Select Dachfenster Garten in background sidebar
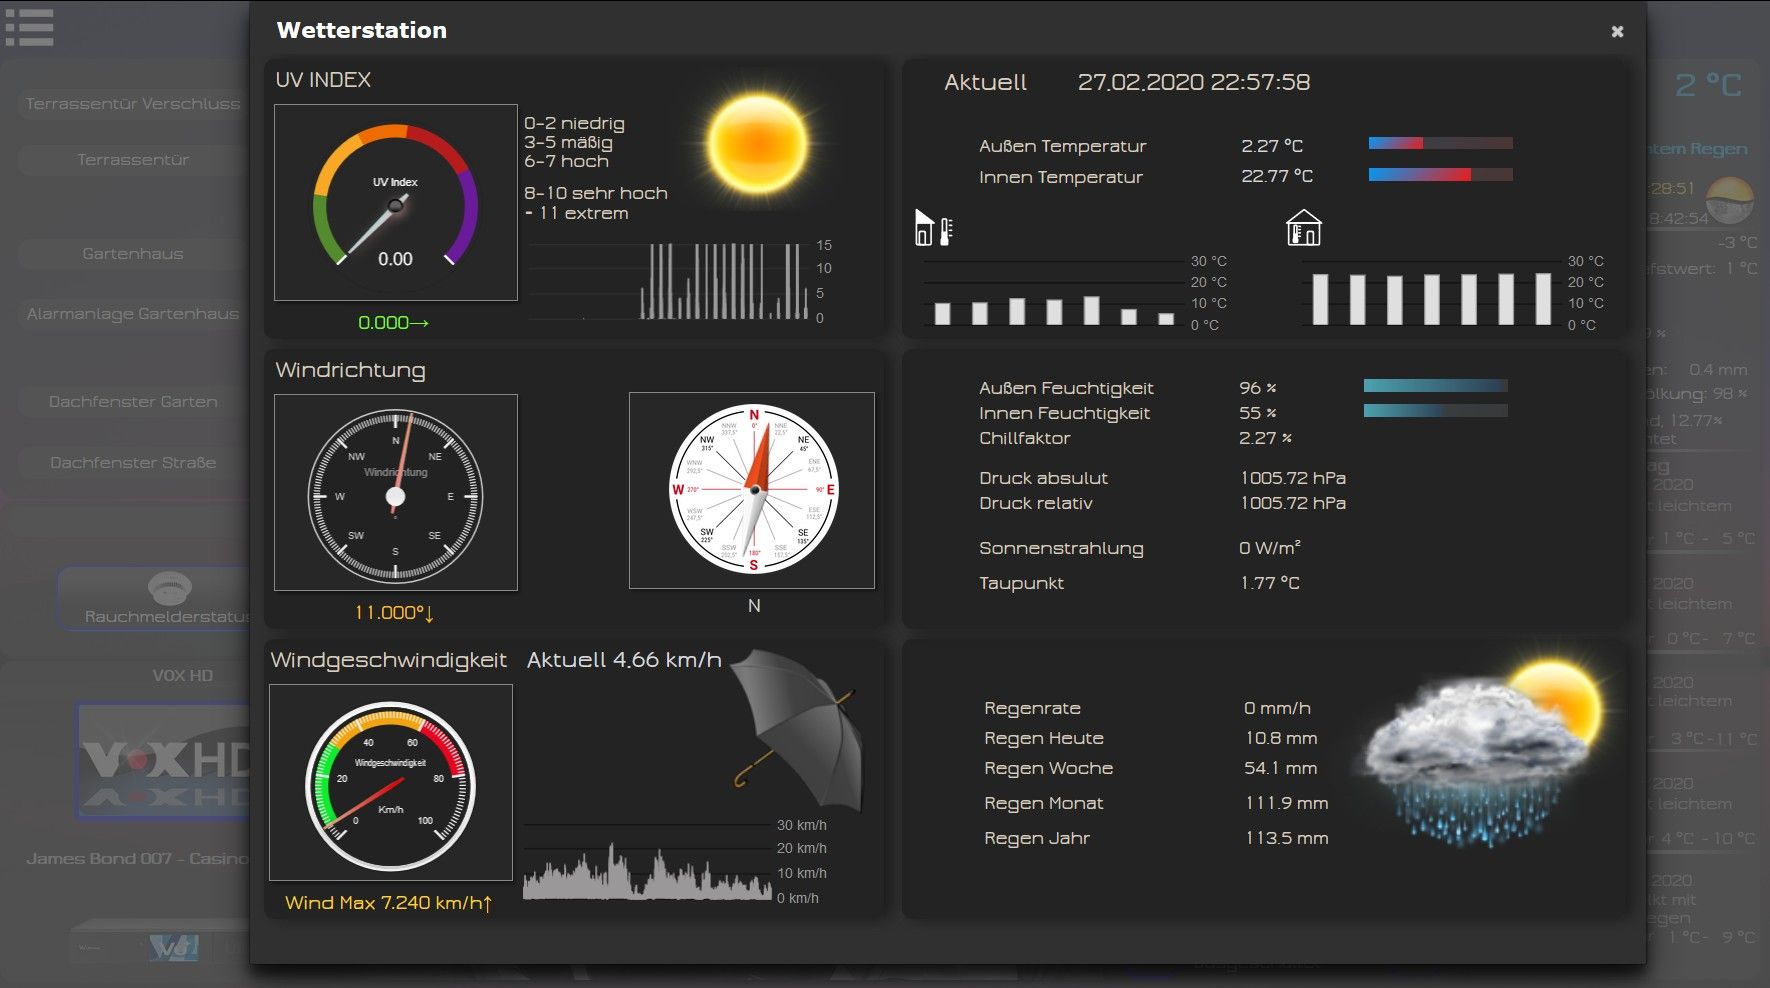The width and height of the screenshot is (1770, 988). (x=133, y=402)
